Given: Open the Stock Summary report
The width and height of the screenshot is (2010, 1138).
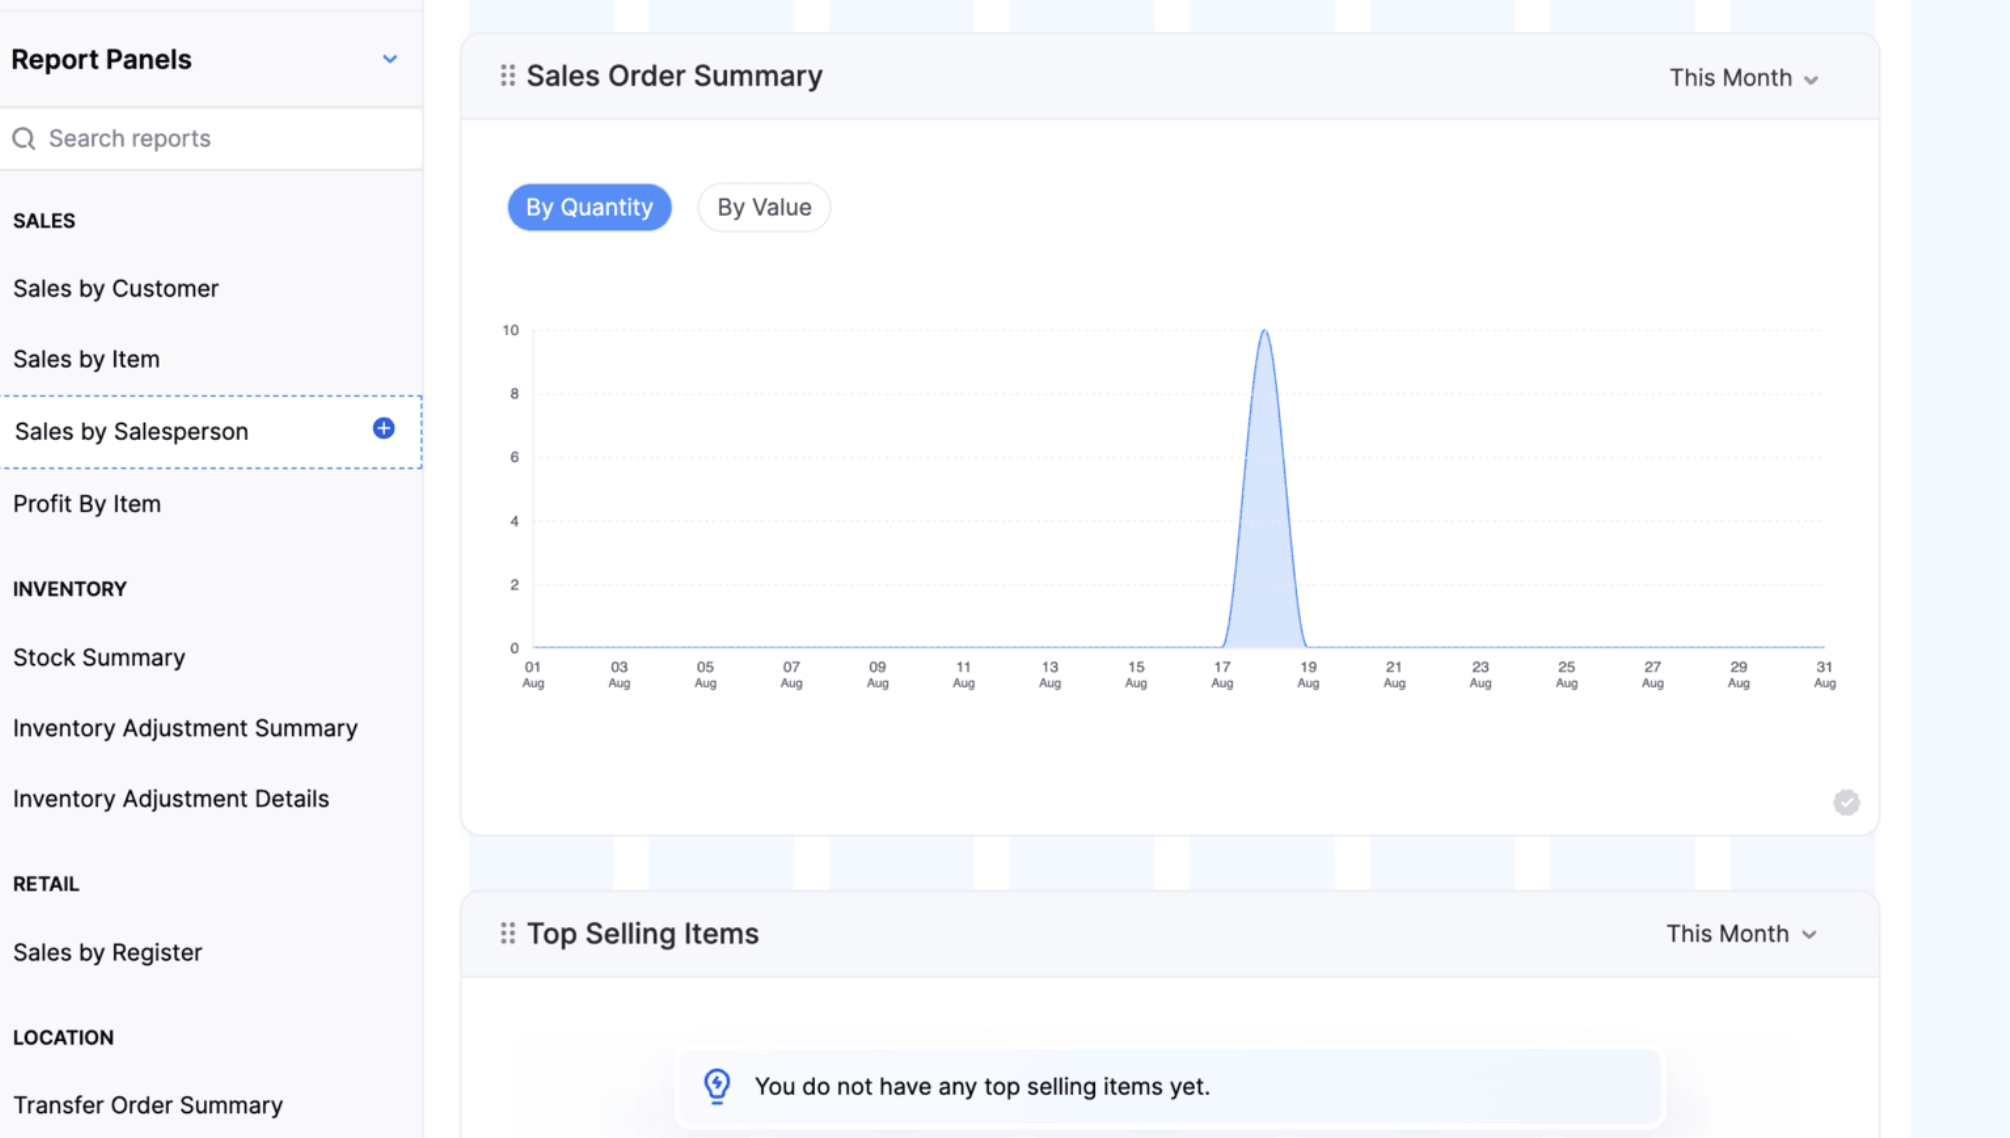Looking at the screenshot, I should click(99, 658).
